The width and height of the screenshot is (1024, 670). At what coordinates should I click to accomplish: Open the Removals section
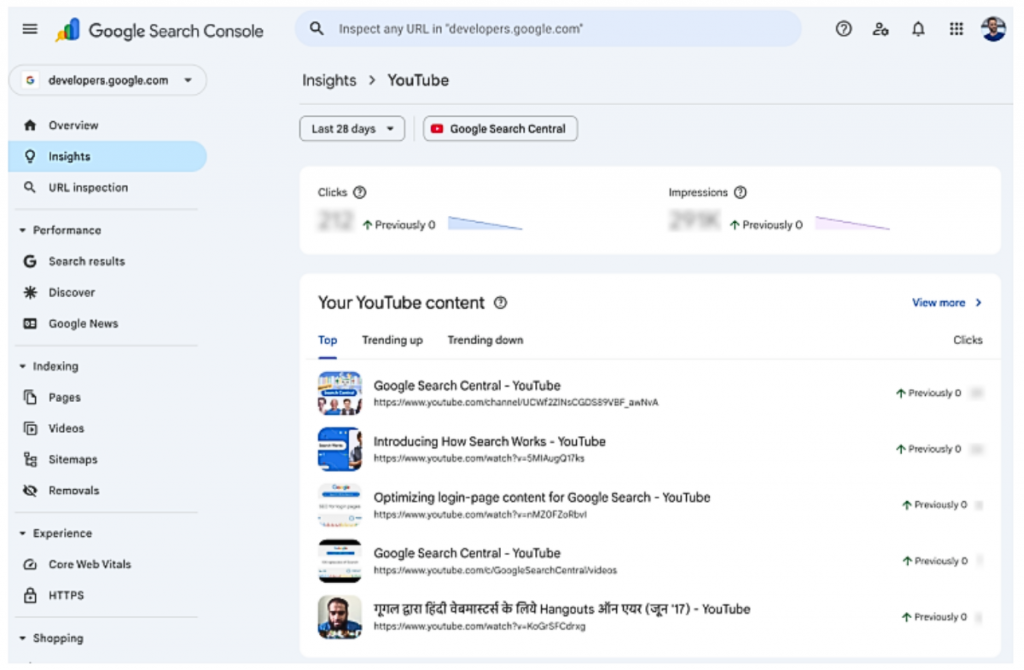click(75, 490)
